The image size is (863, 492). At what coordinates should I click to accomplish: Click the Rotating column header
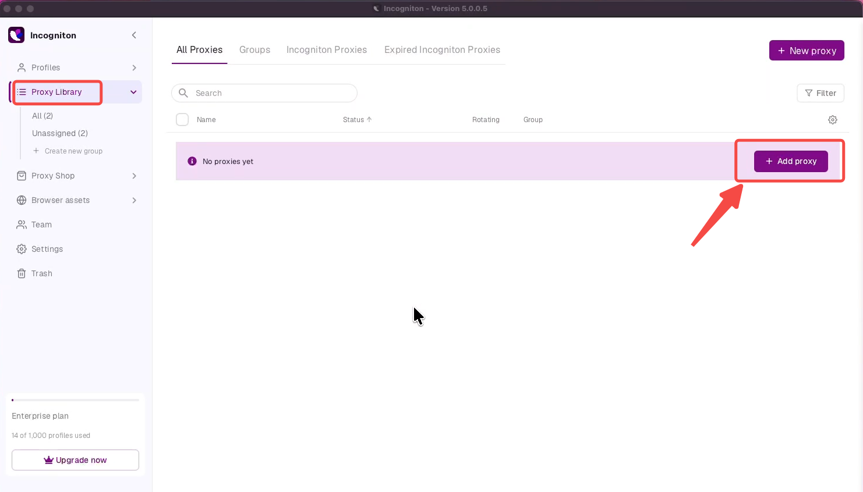pyautogui.click(x=485, y=119)
